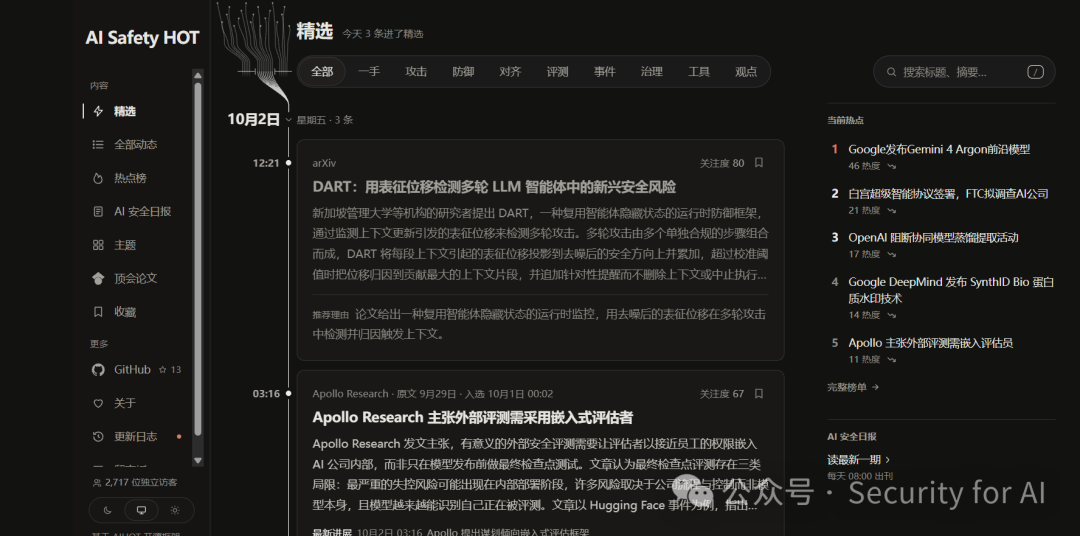Click the sidebar scrollbar thumb
This screenshot has width=1080, height=536.
(x=198, y=260)
